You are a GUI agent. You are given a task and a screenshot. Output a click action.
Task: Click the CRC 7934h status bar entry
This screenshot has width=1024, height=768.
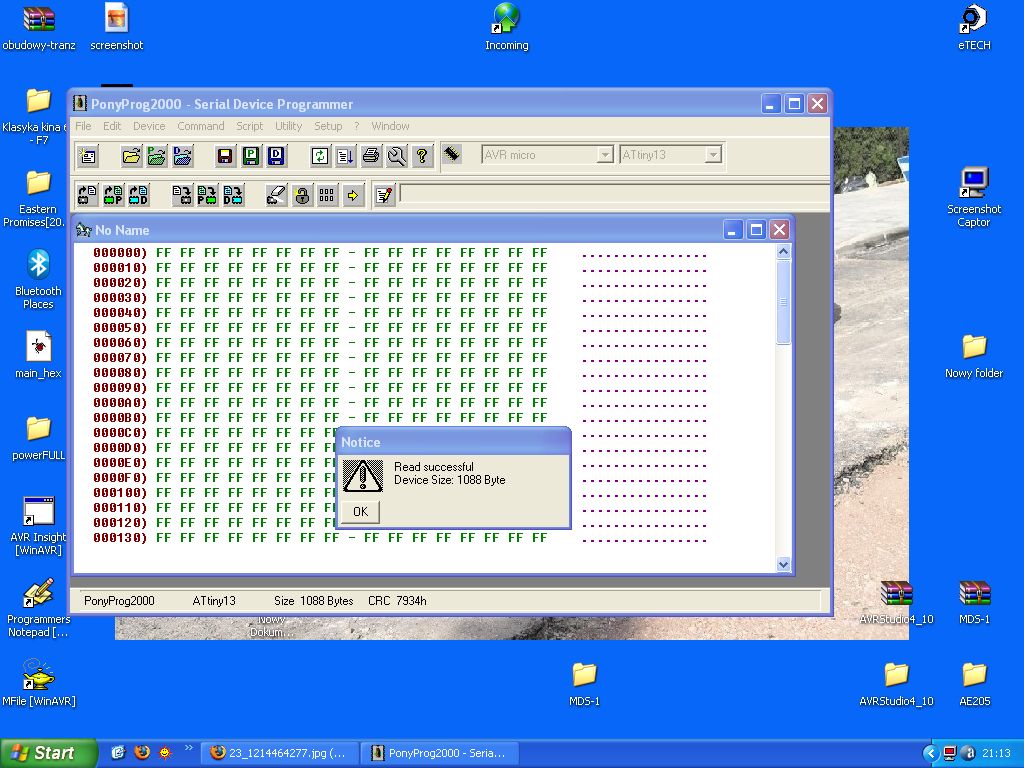397,601
